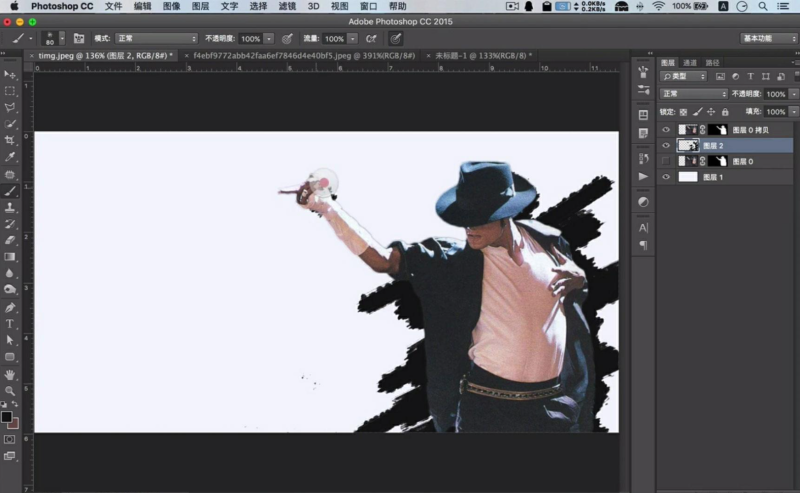
Task: Select the Type (T) tool
Action: 10,324
